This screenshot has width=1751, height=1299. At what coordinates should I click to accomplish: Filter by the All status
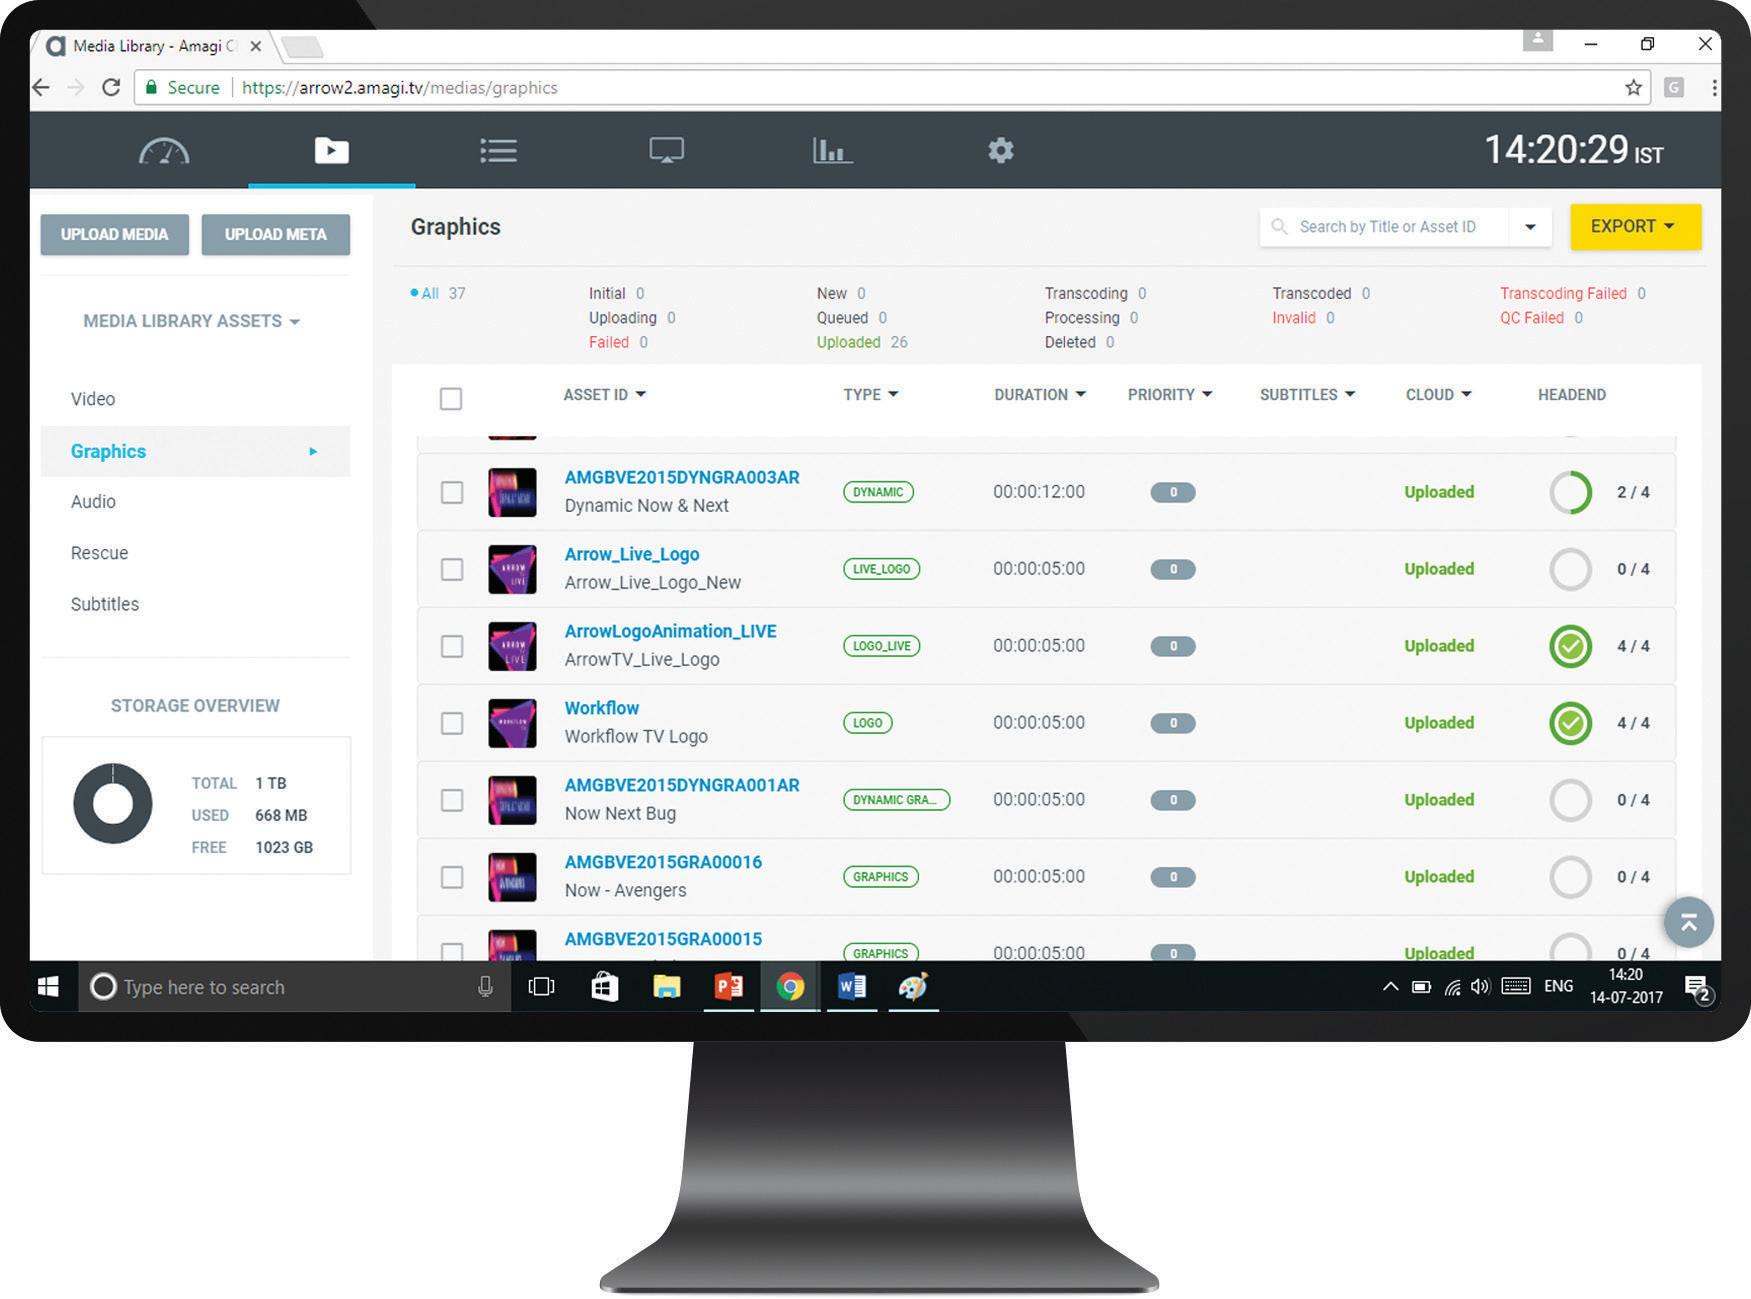[438, 294]
